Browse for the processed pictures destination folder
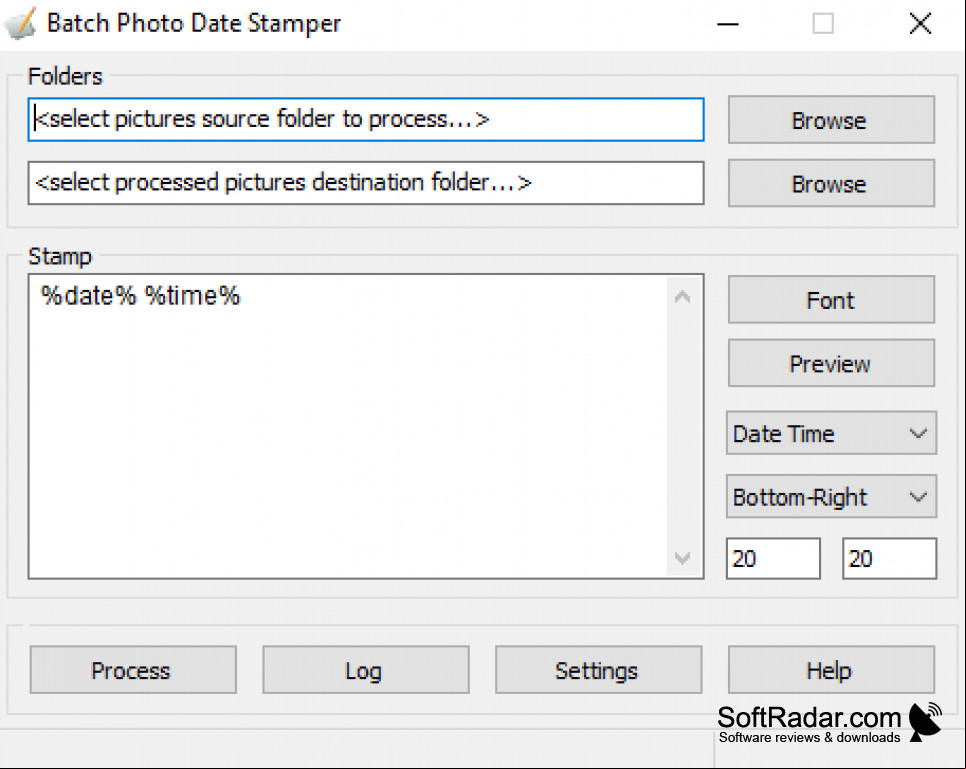Image resolution: width=966 pixels, height=769 pixels. [x=831, y=183]
